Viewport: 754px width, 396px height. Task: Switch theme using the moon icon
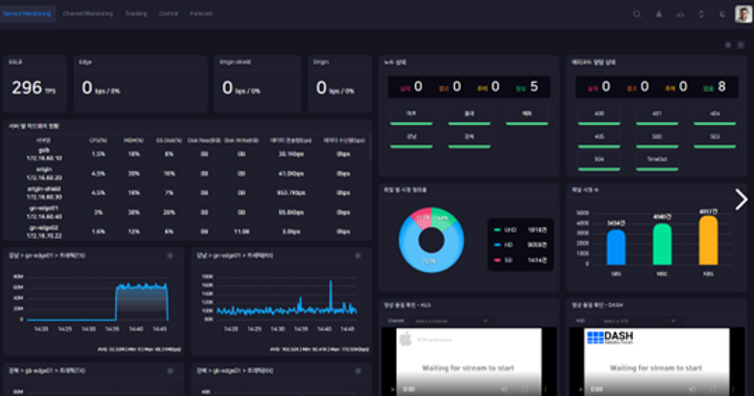(x=722, y=14)
